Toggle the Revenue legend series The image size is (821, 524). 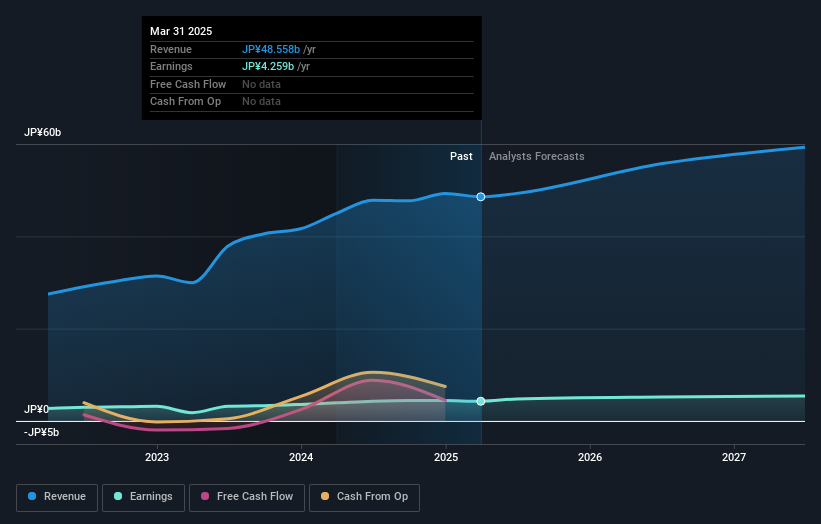pos(57,497)
